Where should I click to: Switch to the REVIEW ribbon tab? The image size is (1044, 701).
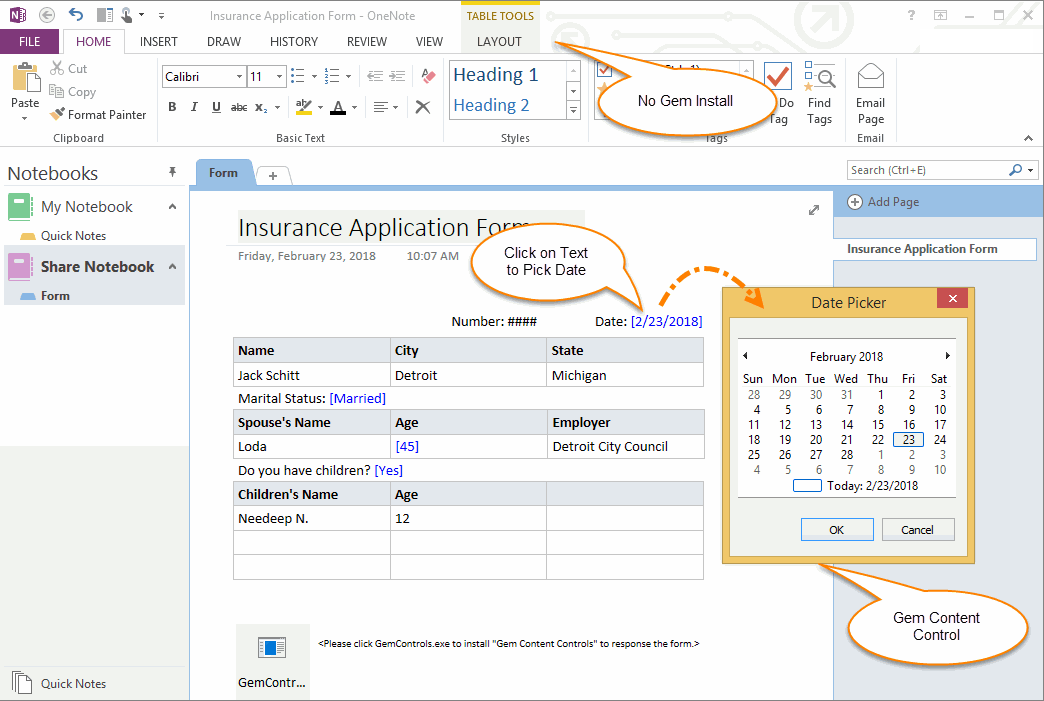tap(366, 41)
